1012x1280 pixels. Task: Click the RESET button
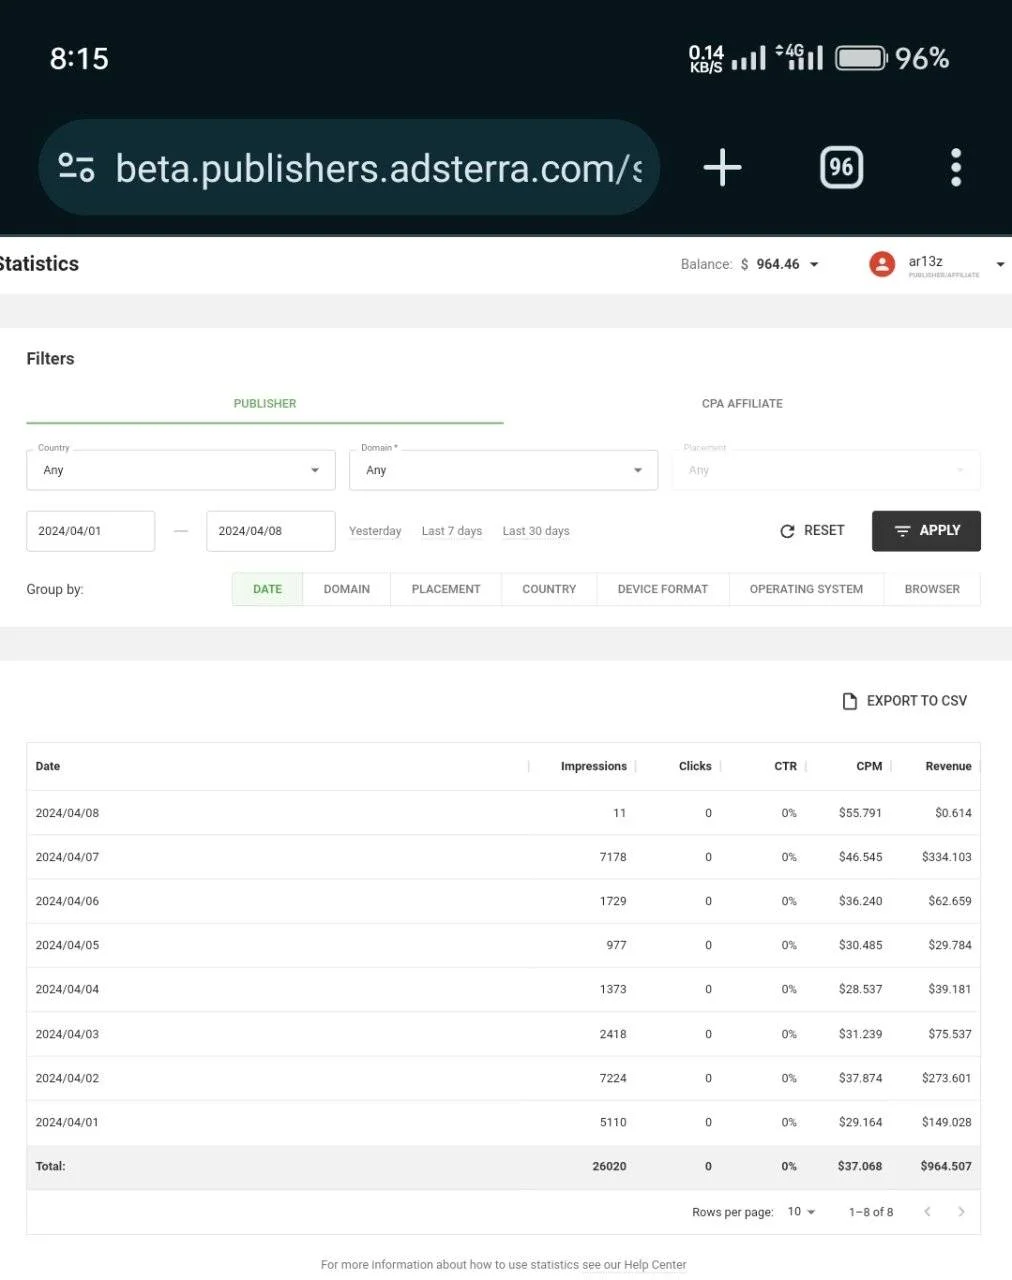click(812, 531)
